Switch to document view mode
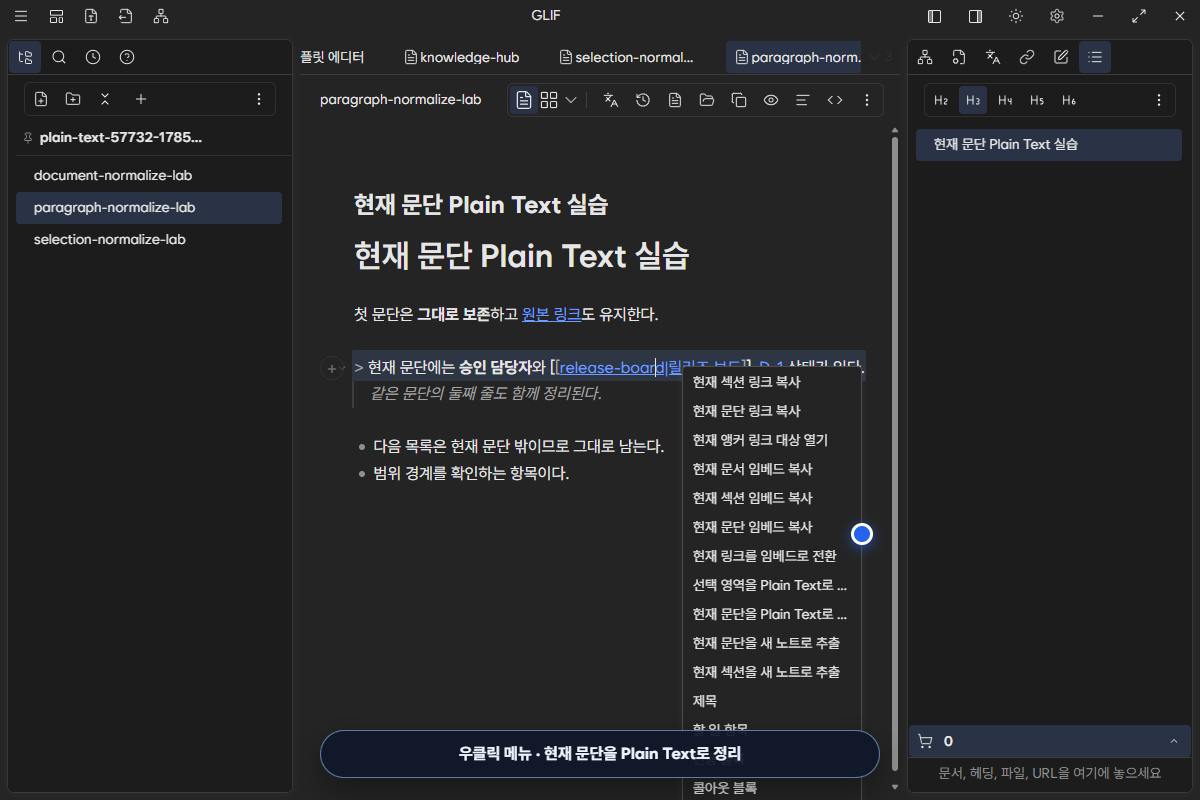The height and width of the screenshot is (800, 1200). click(524, 100)
